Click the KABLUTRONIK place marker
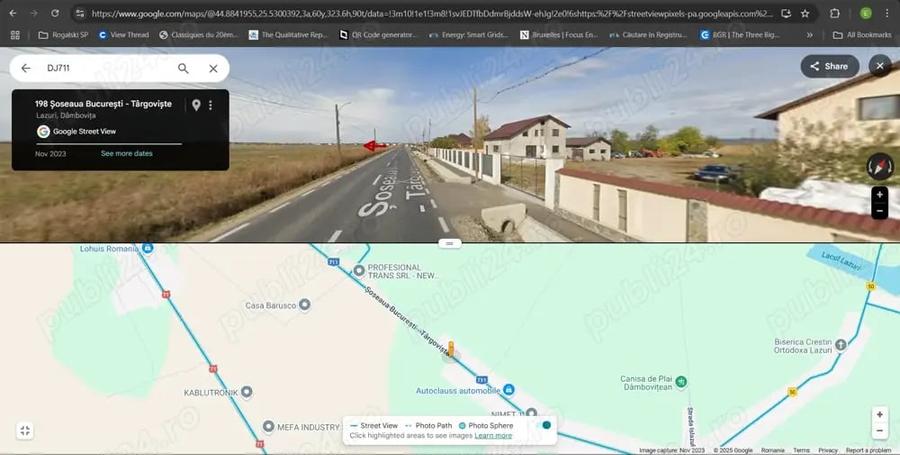The height and width of the screenshot is (455, 900). (246, 392)
